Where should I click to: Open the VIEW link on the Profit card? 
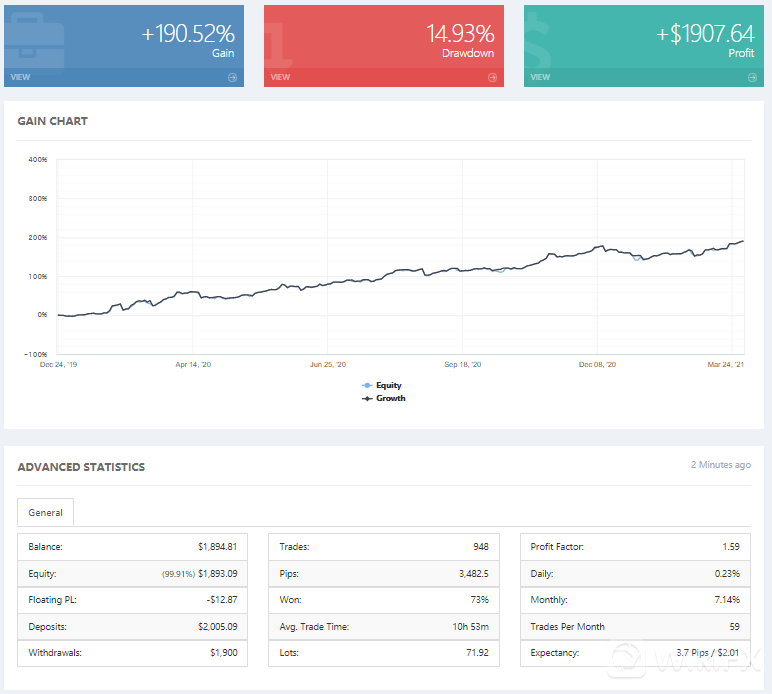(x=540, y=77)
